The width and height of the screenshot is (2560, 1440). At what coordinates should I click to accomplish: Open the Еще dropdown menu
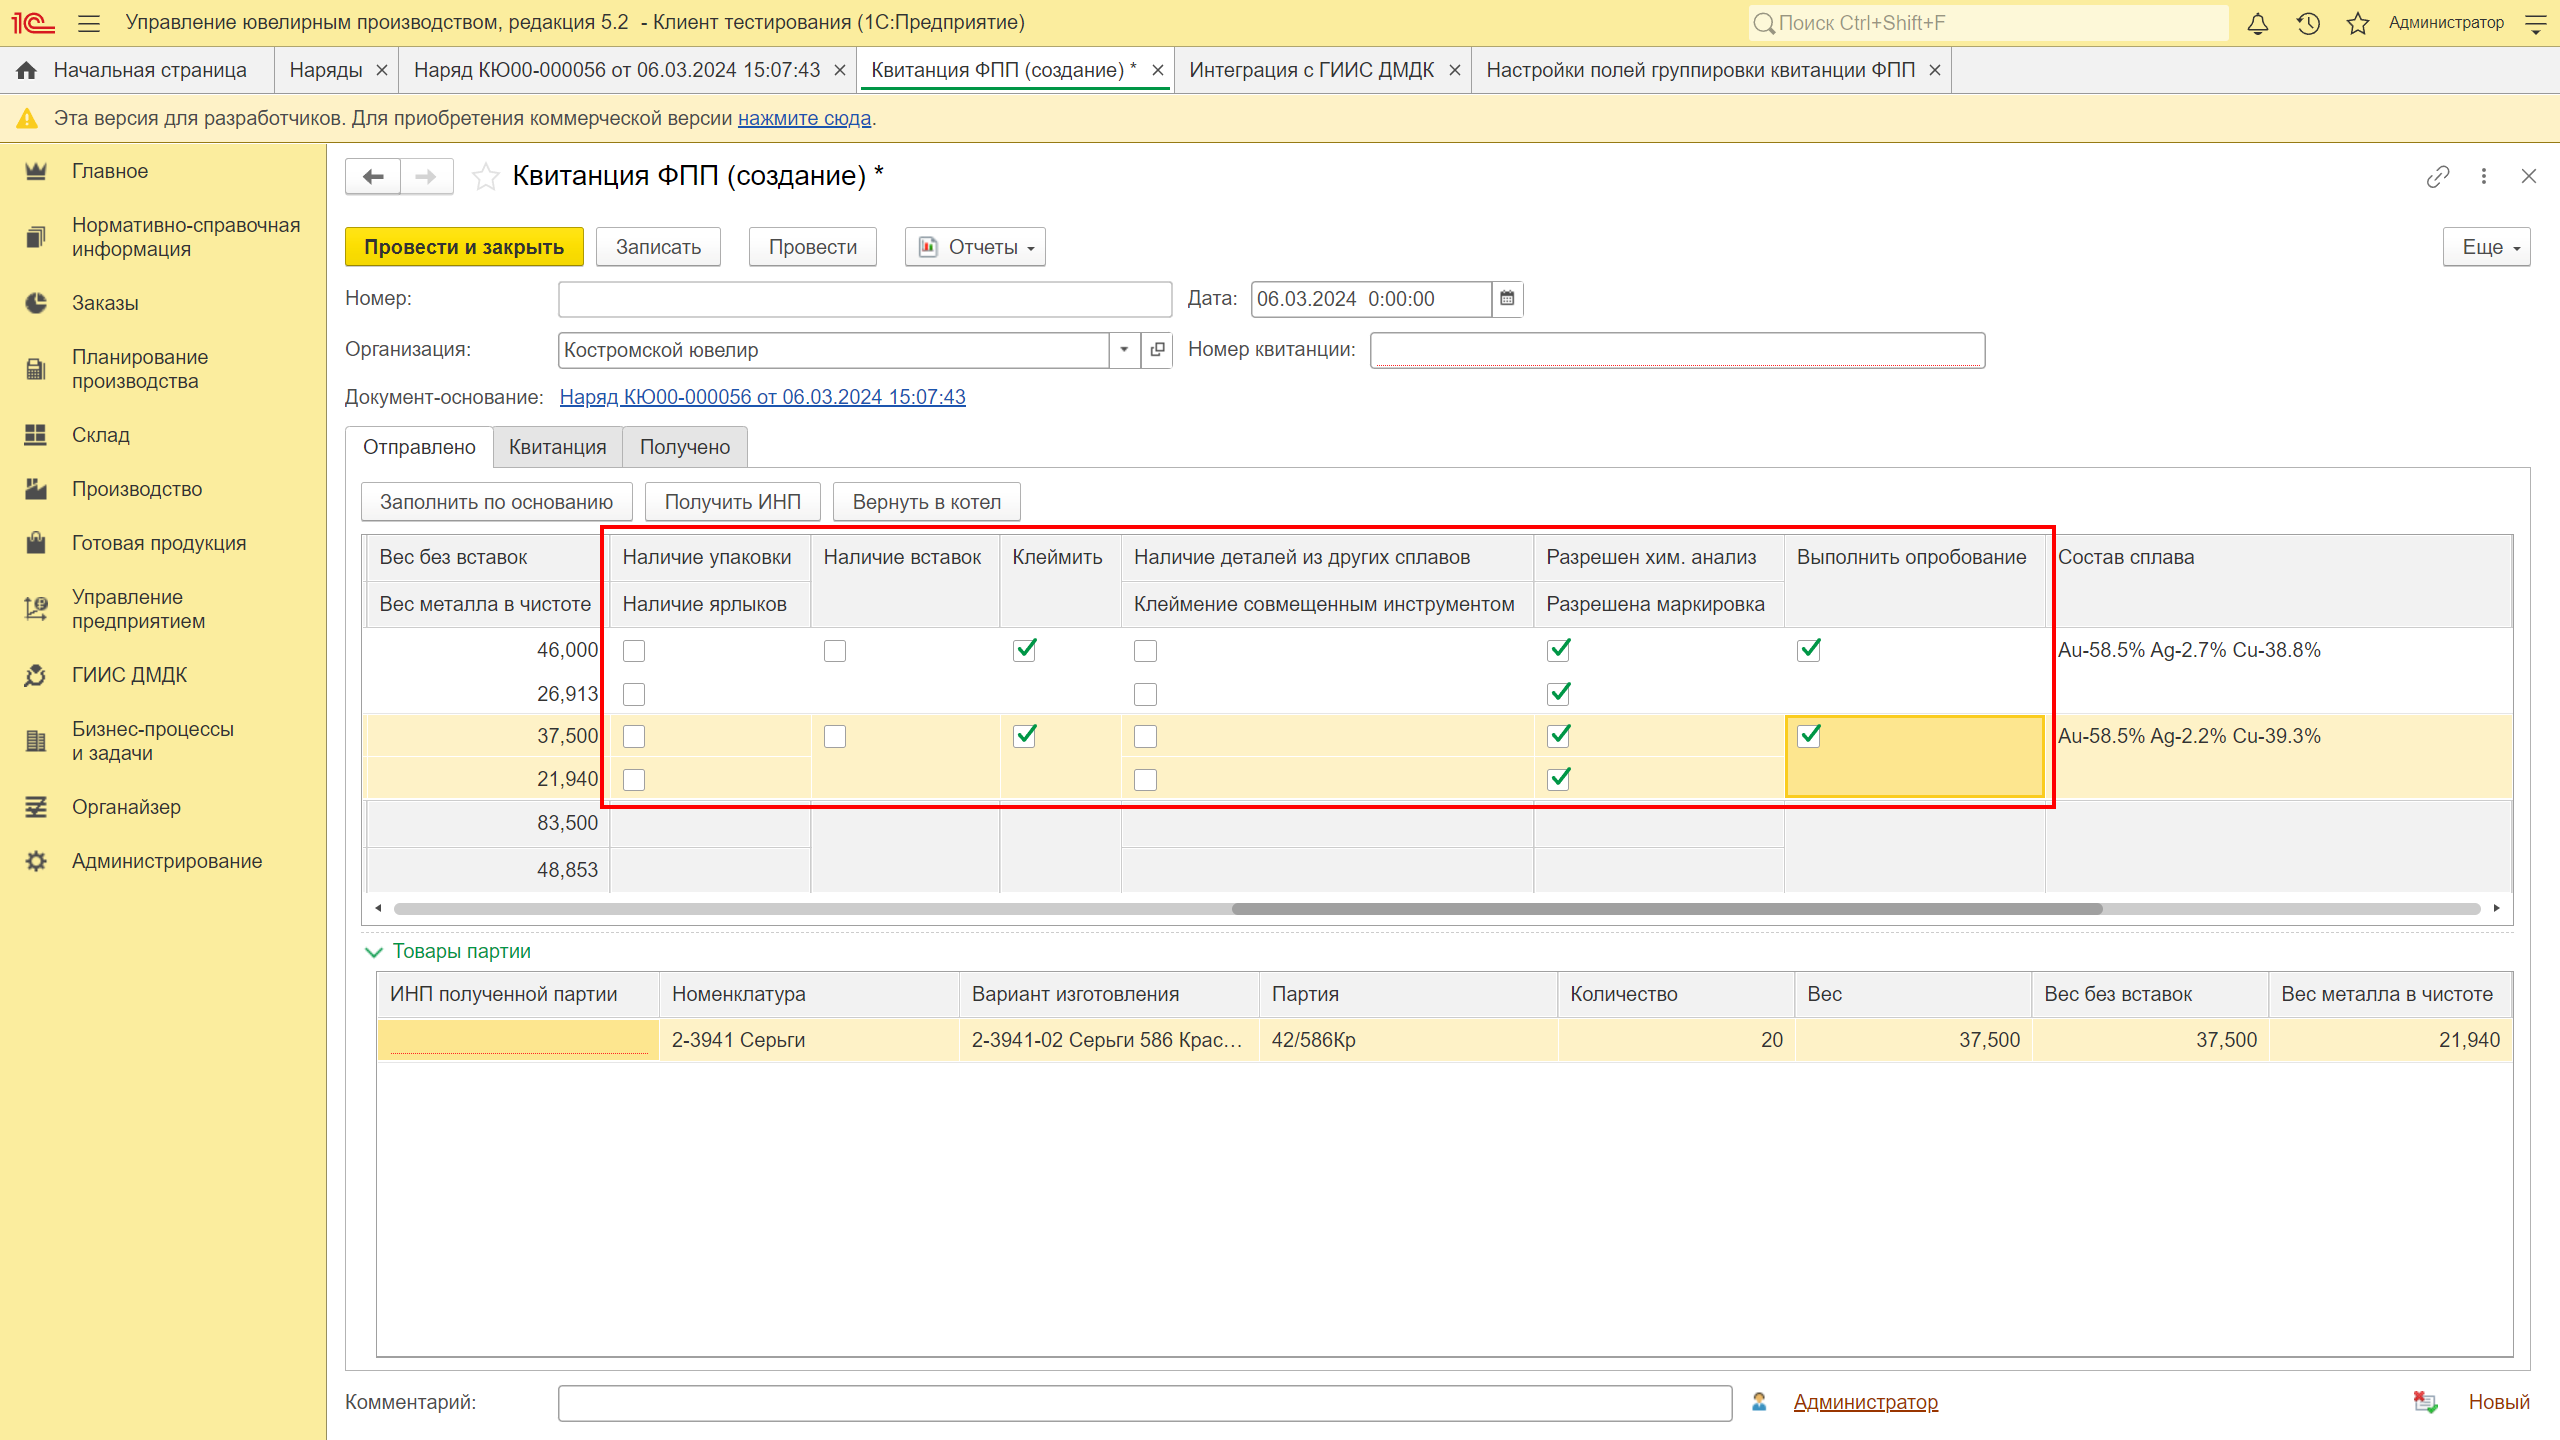(x=2487, y=247)
